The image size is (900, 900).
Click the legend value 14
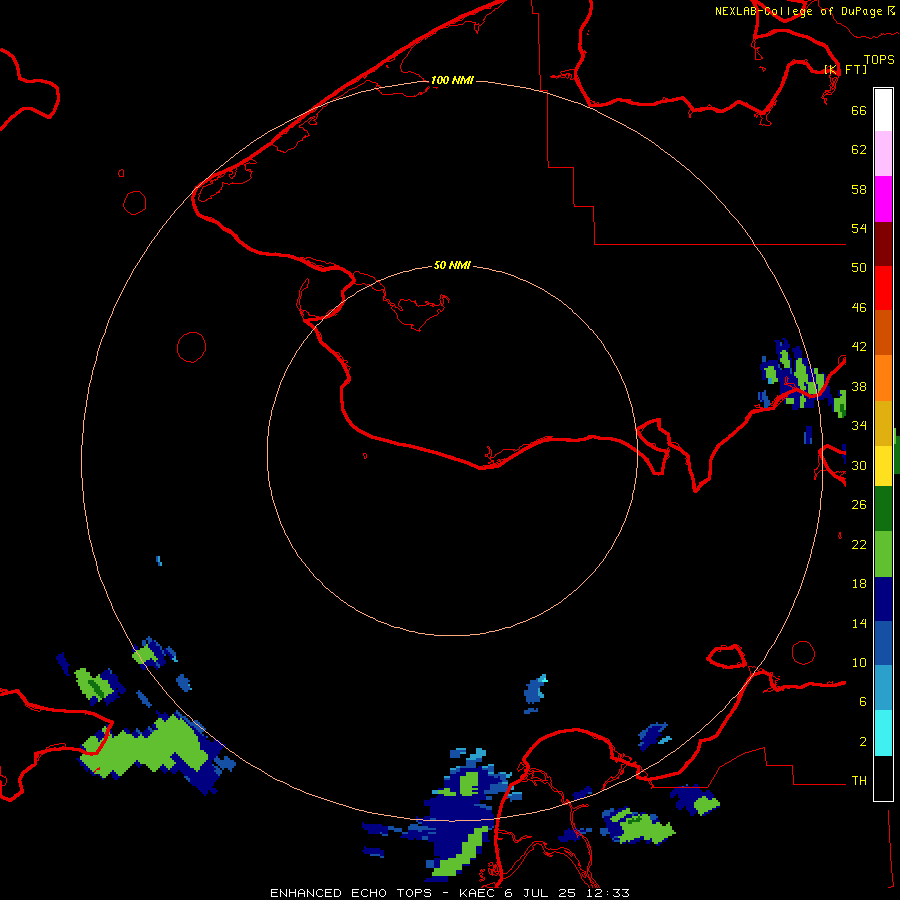(859, 624)
